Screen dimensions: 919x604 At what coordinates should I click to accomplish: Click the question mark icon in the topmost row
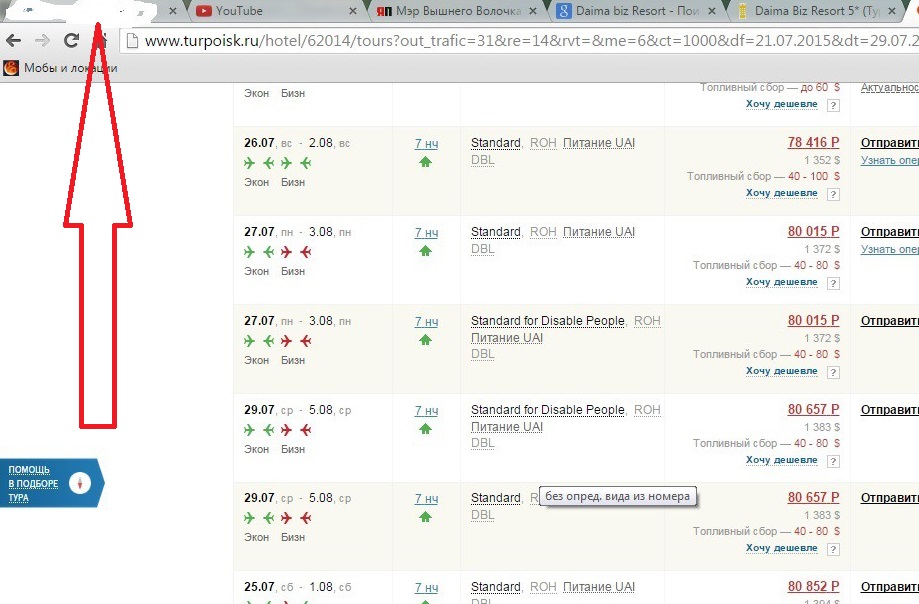833,105
